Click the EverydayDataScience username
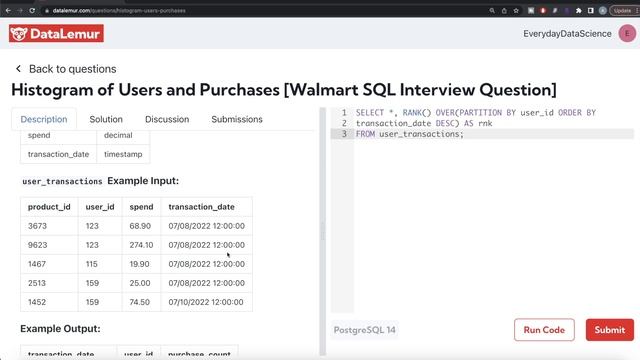The width and height of the screenshot is (640, 360). 567,33
